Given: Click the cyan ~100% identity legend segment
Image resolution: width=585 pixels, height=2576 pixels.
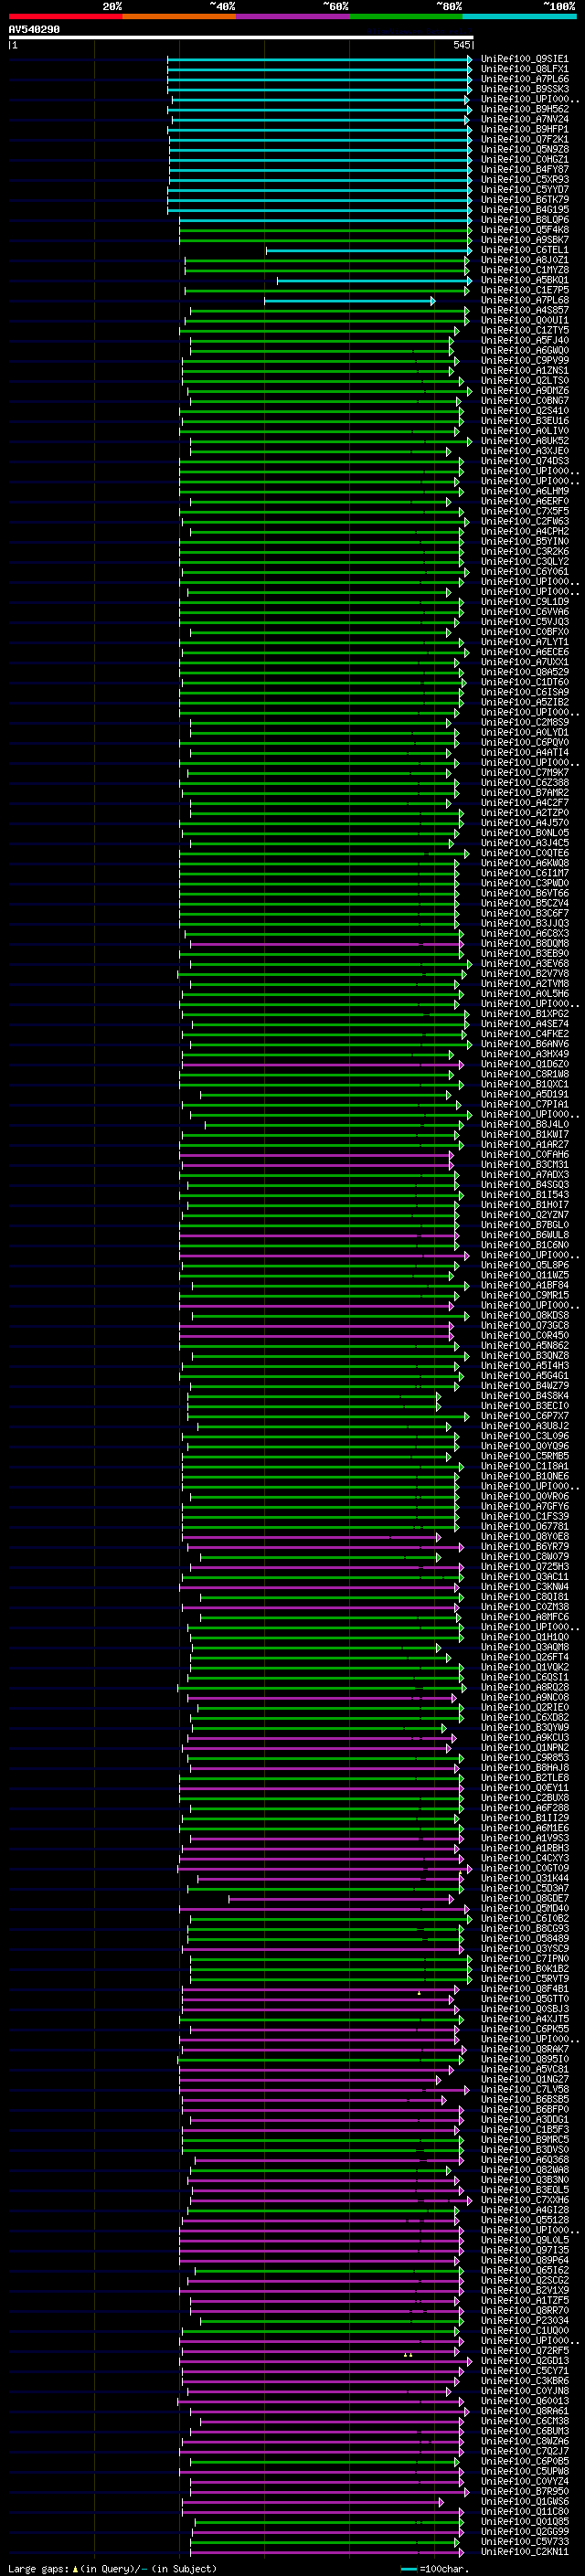Looking at the screenshot, I should [x=520, y=17].
